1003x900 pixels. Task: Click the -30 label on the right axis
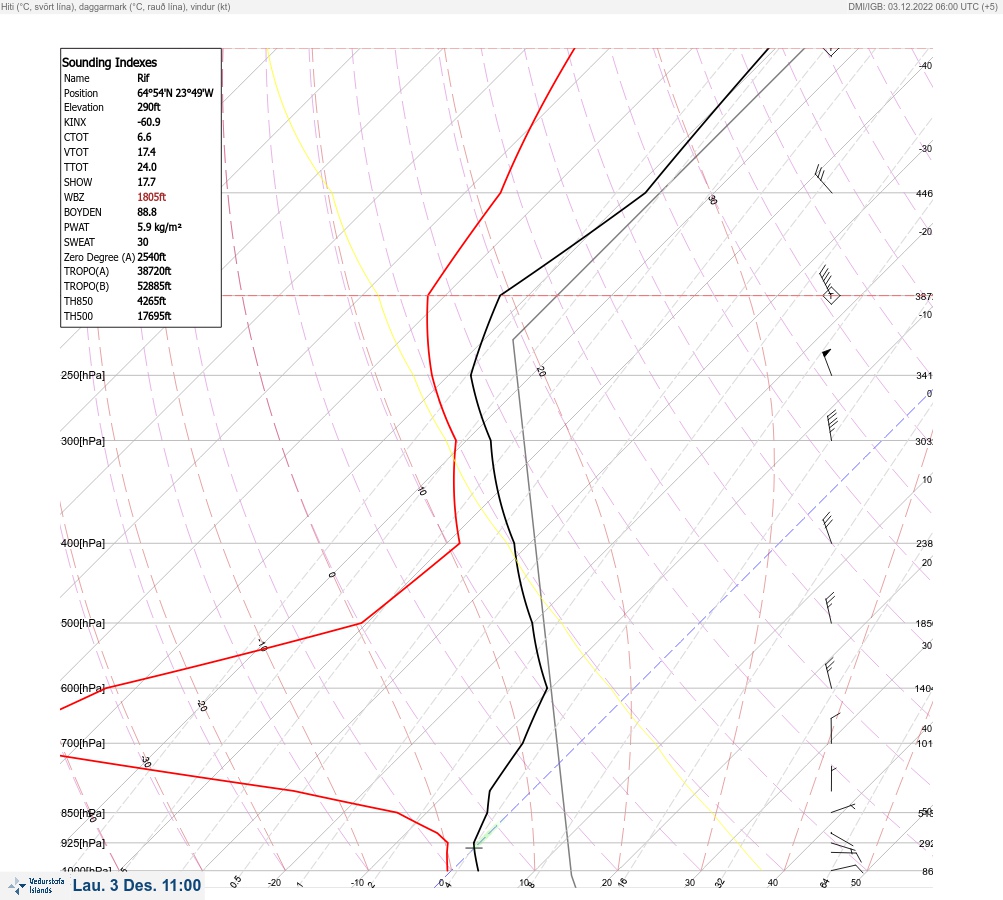[925, 148]
